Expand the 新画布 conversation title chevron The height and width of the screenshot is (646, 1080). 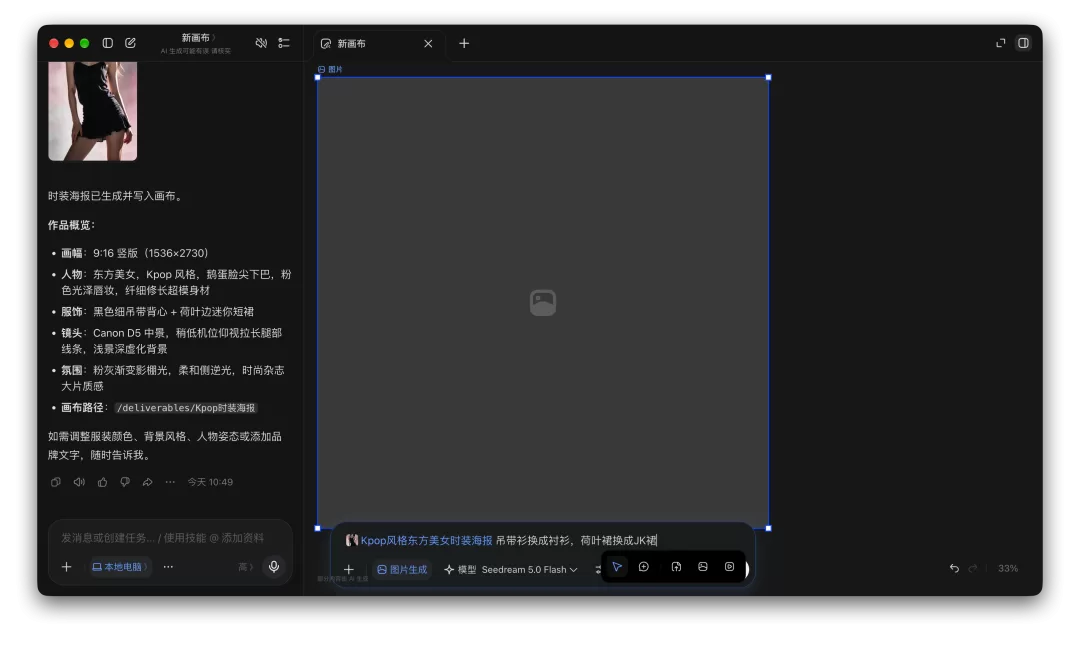click(214, 38)
